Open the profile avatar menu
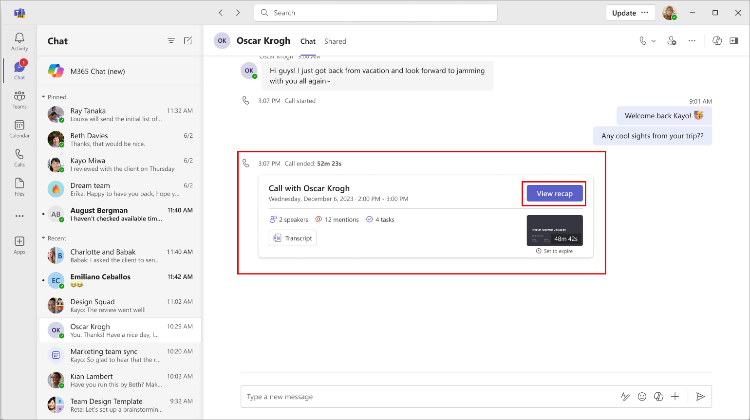750x420 pixels. (669, 13)
